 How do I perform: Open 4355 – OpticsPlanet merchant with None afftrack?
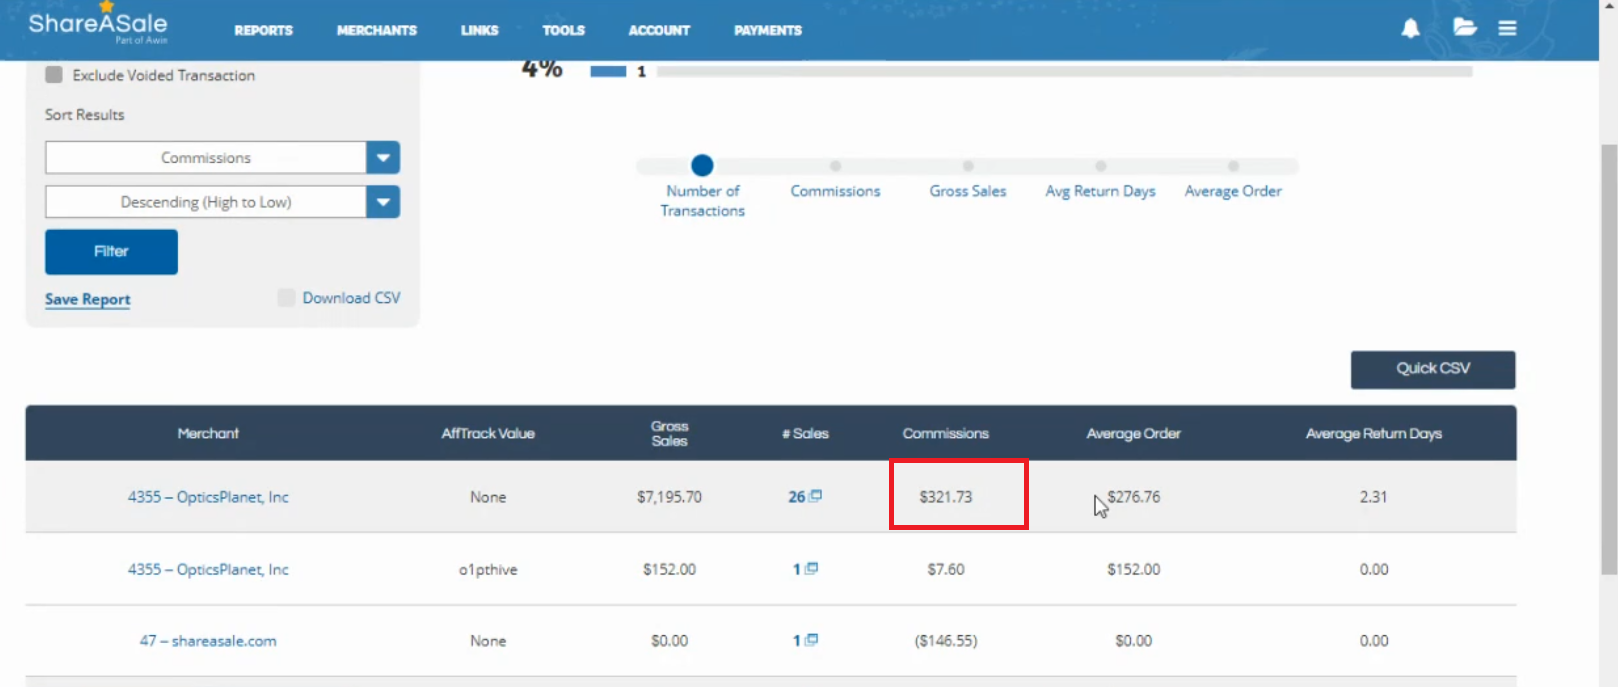[208, 497]
